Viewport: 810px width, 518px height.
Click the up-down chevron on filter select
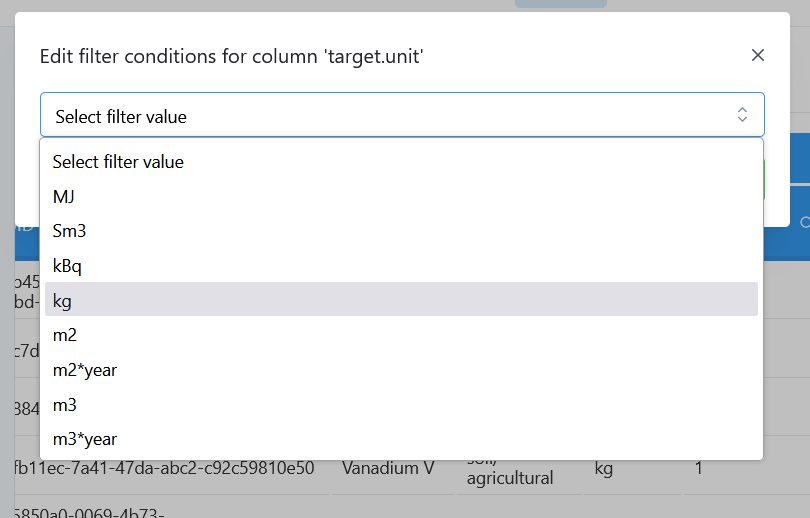point(742,115)
